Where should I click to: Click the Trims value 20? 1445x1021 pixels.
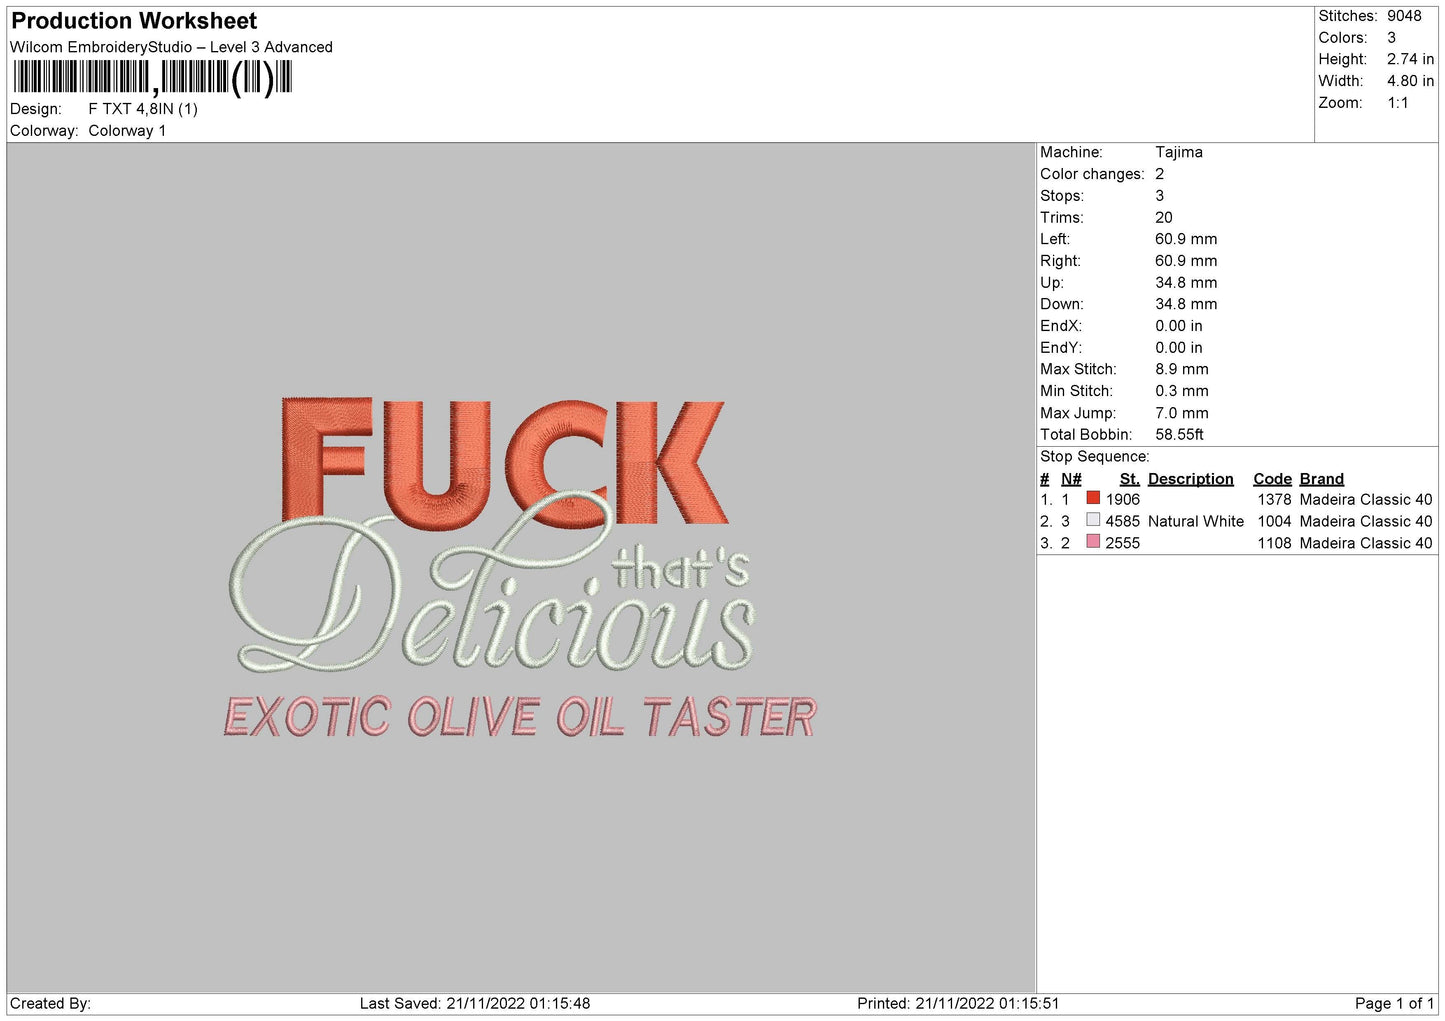(1164, 218)
